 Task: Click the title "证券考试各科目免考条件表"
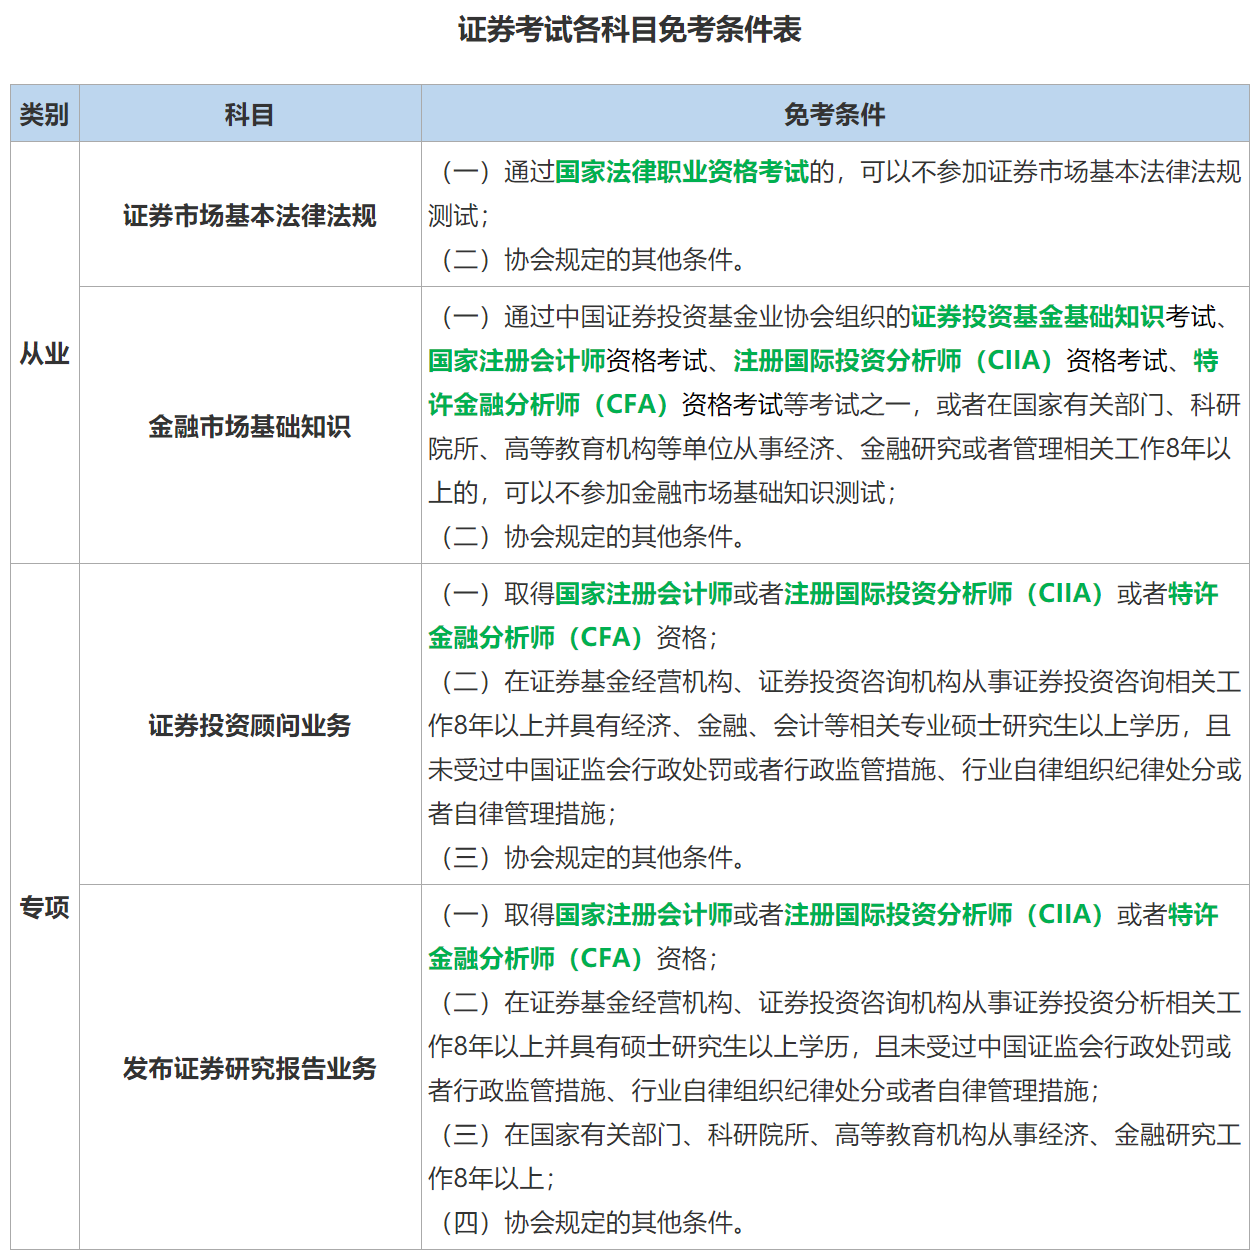629,30
